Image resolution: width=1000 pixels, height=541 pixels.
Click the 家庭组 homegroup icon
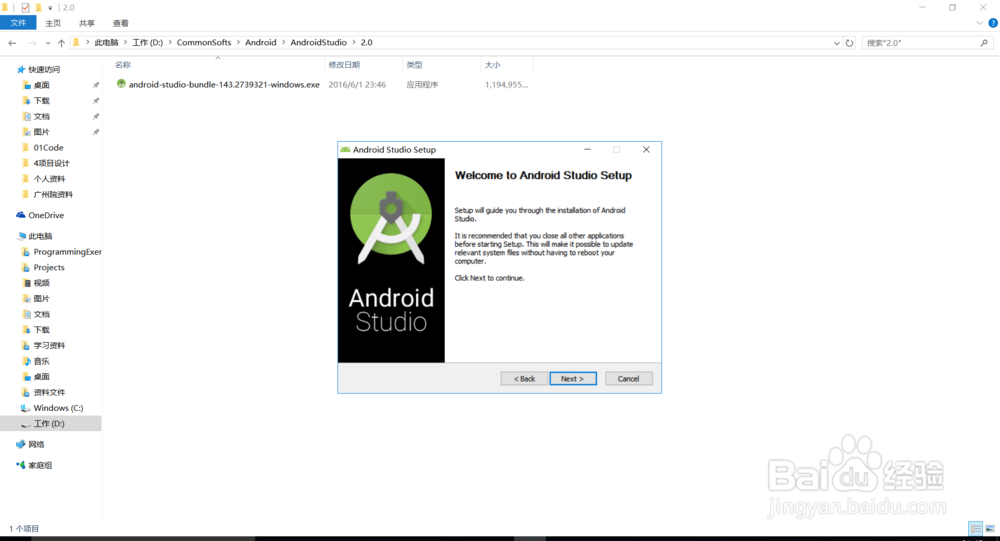[20, 465]
